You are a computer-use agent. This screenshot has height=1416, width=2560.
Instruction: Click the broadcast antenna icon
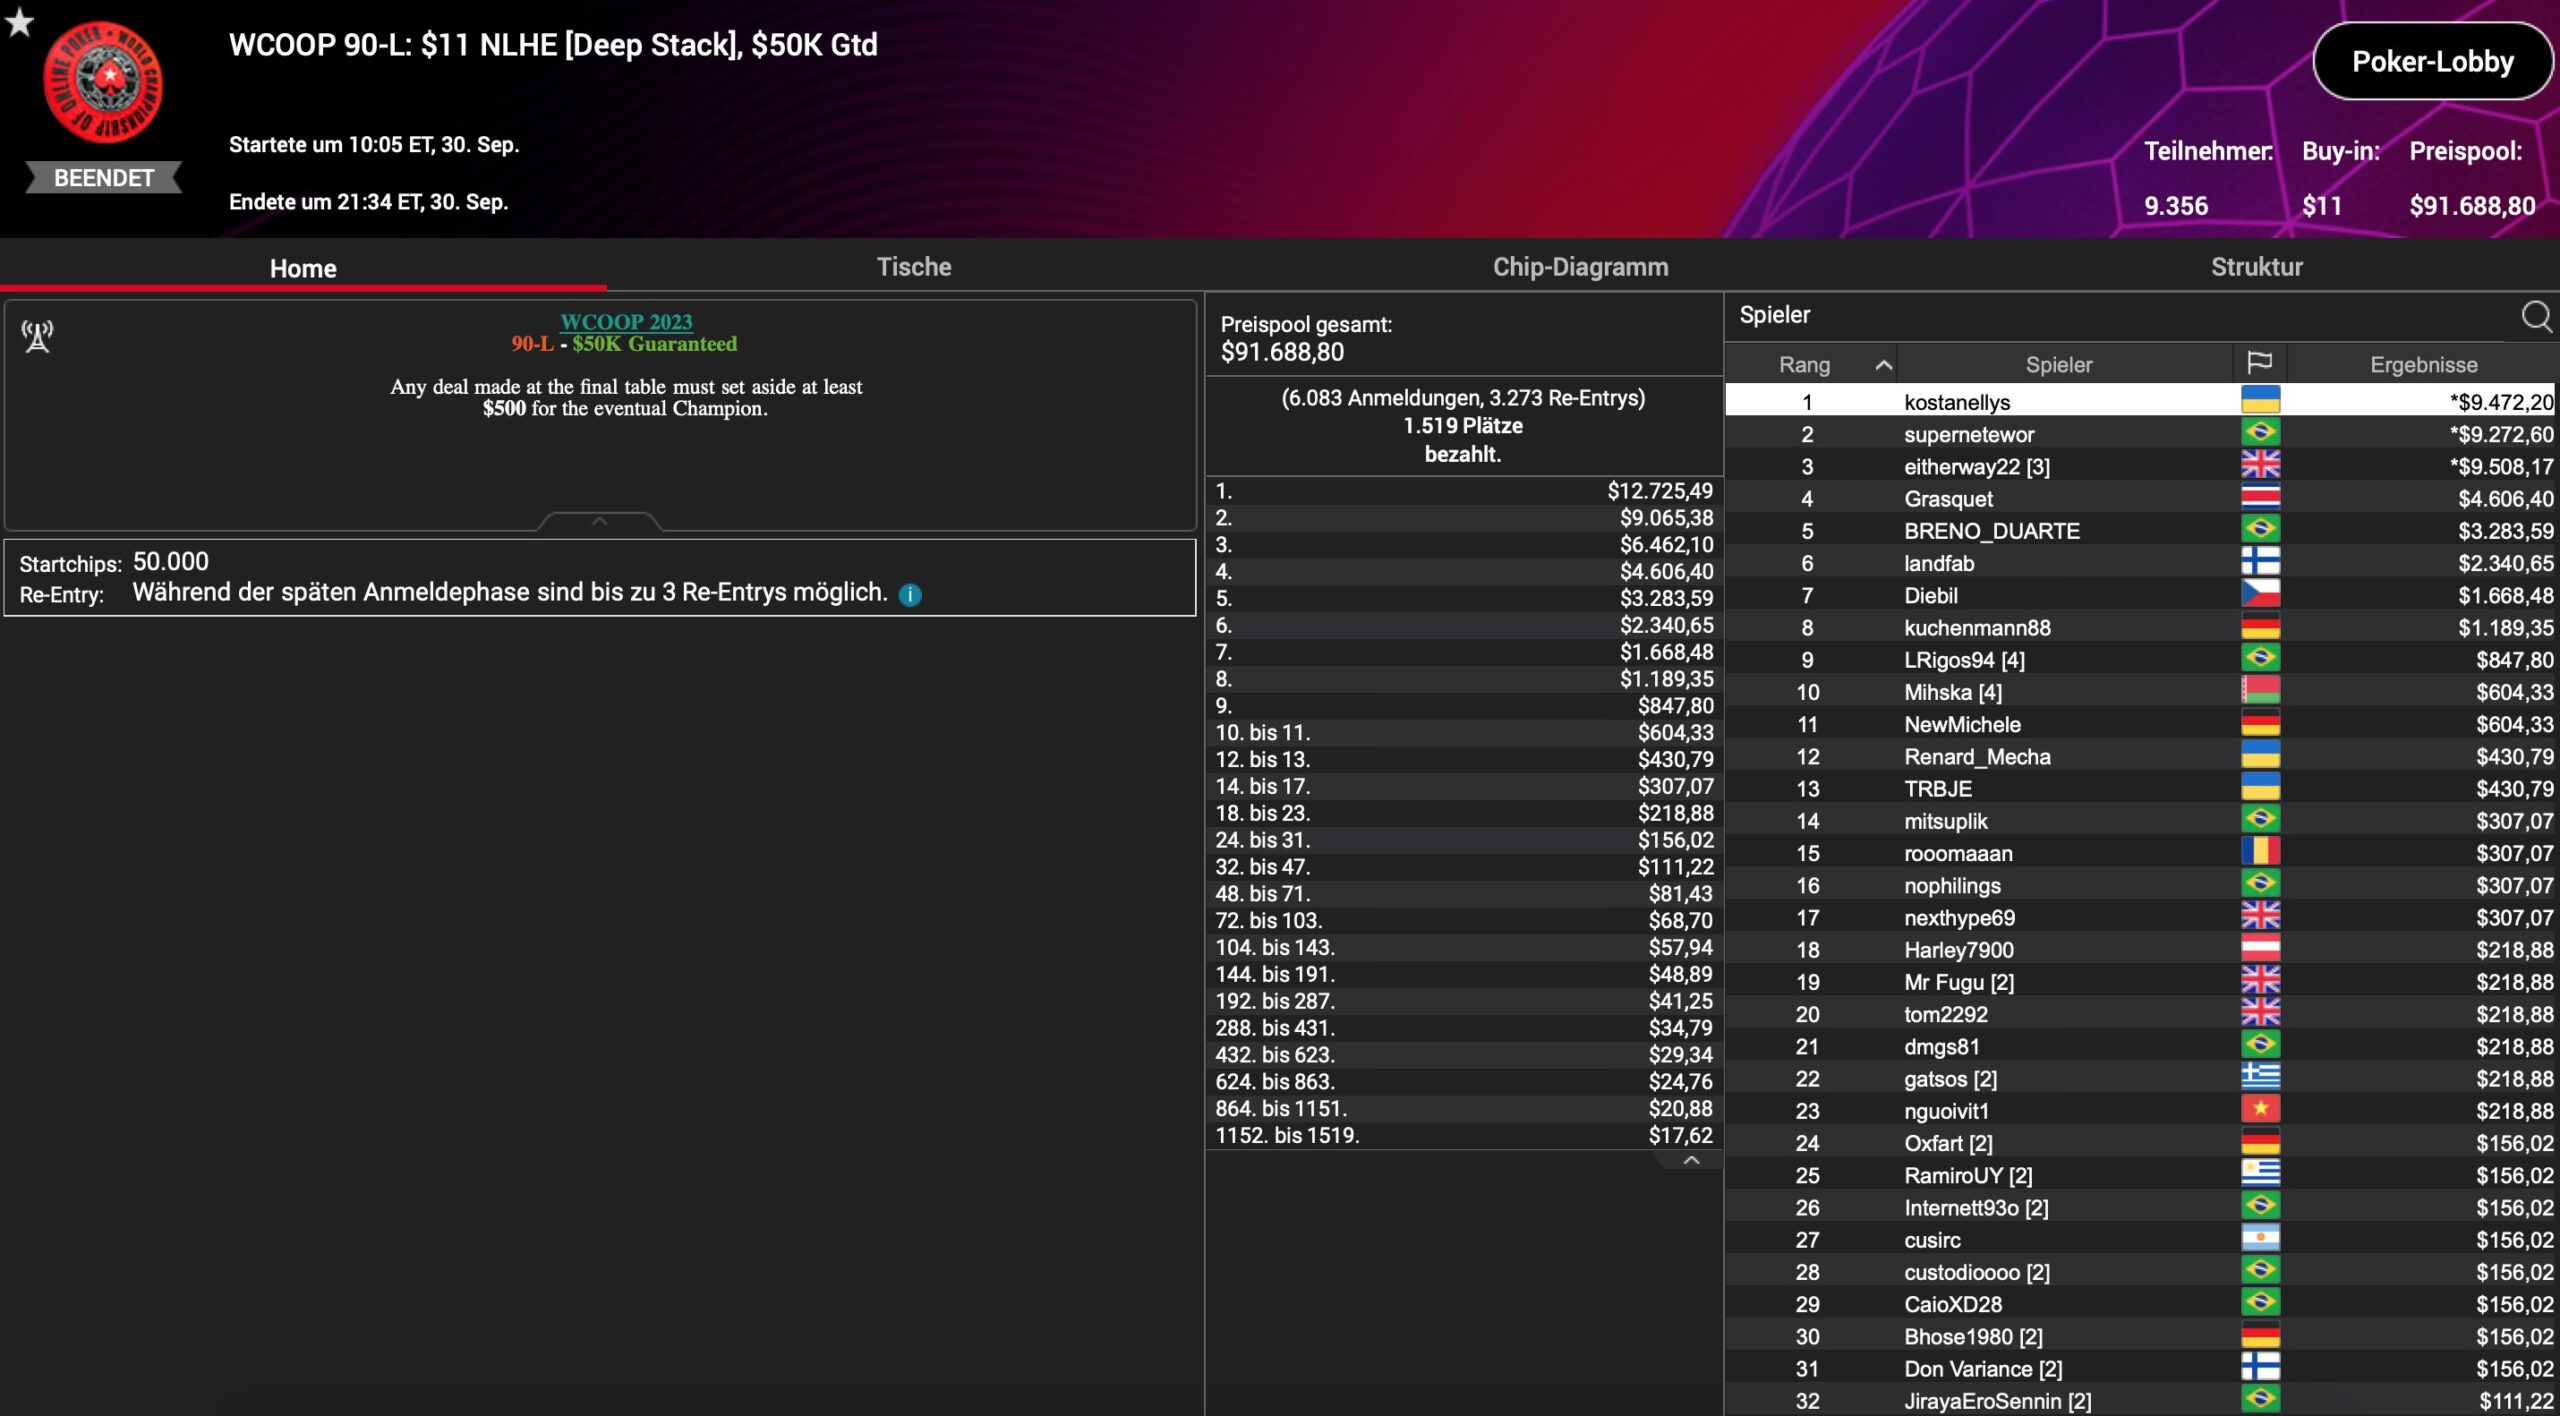[x=38, y=336]
